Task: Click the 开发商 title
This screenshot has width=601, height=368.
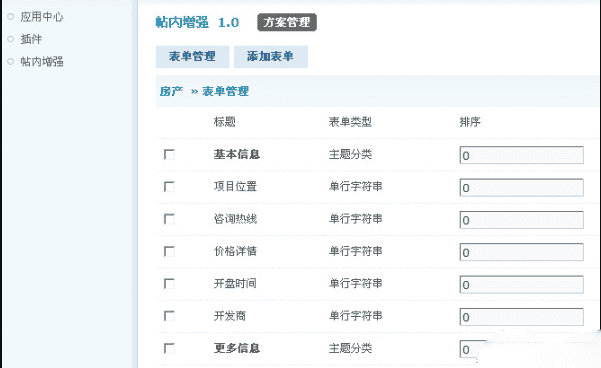Action: (230, 316)
